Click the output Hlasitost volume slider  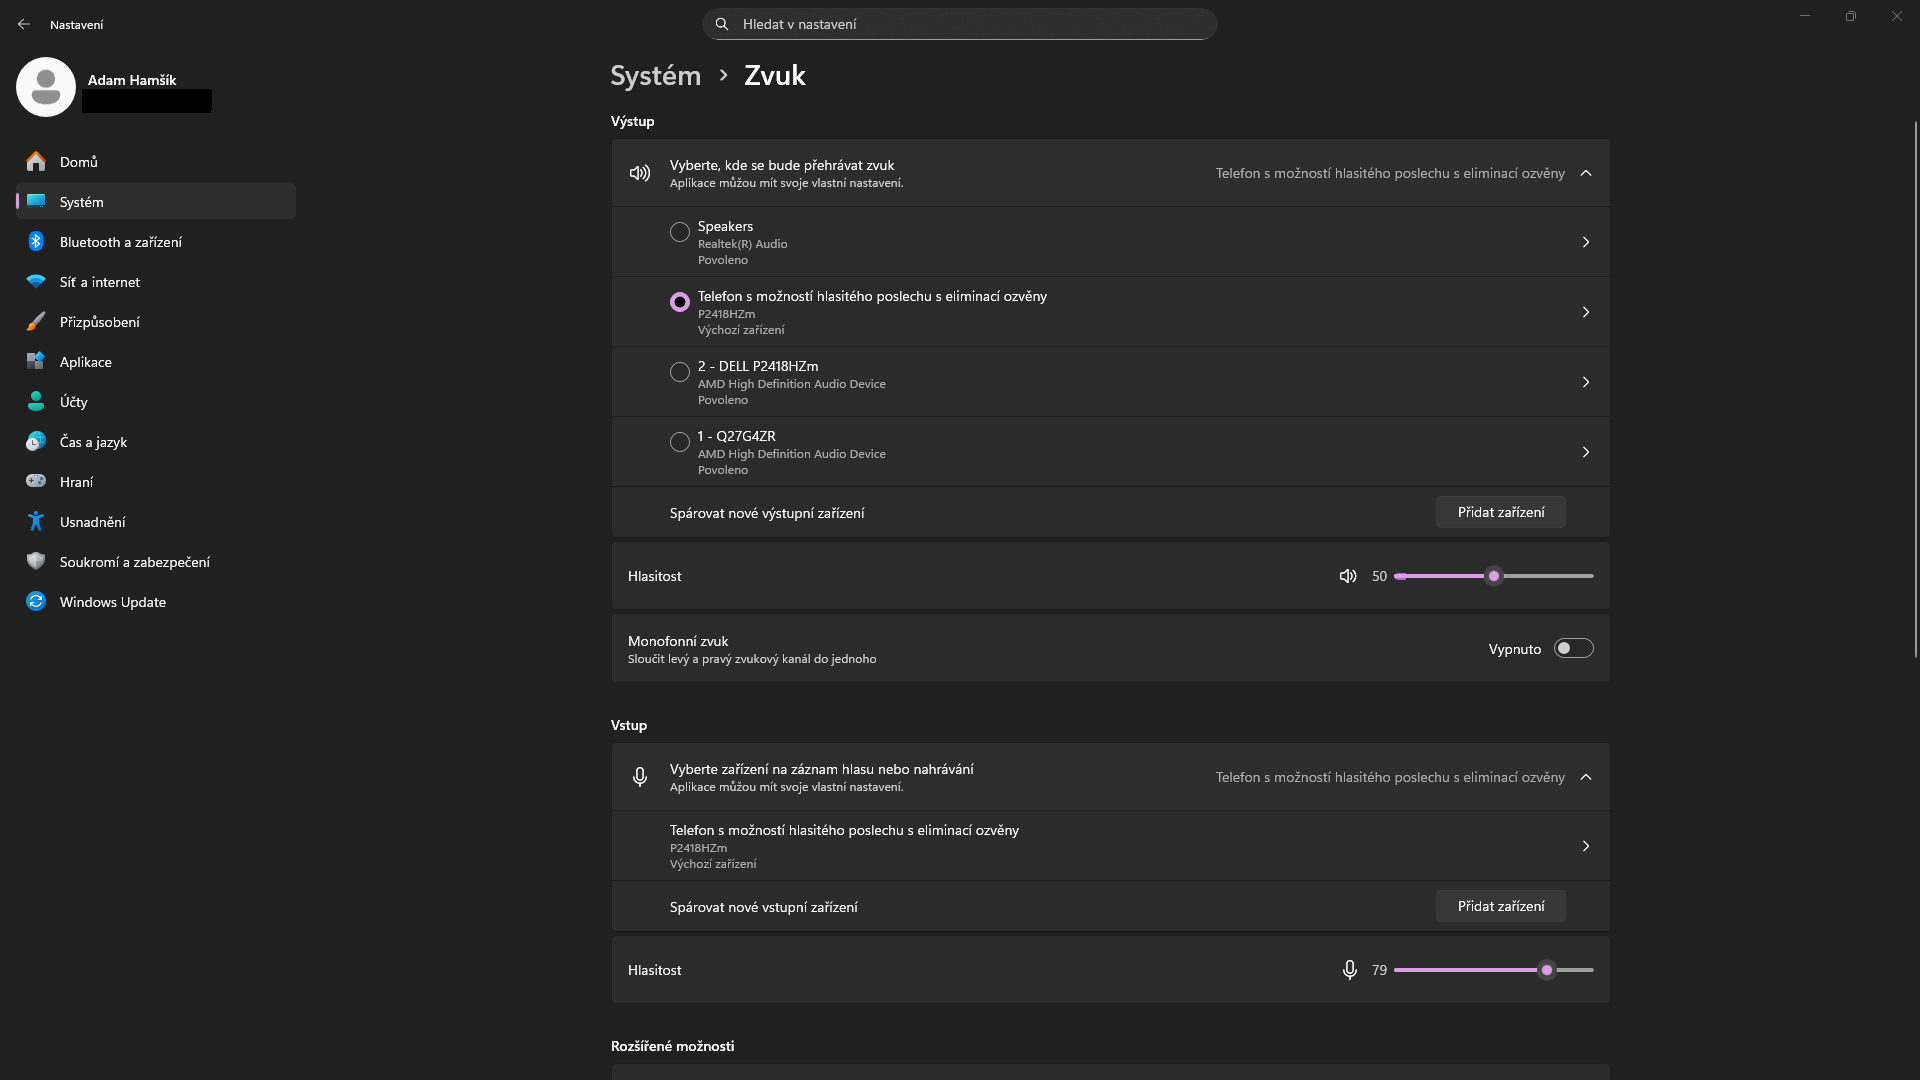(x=1493, y=576)
